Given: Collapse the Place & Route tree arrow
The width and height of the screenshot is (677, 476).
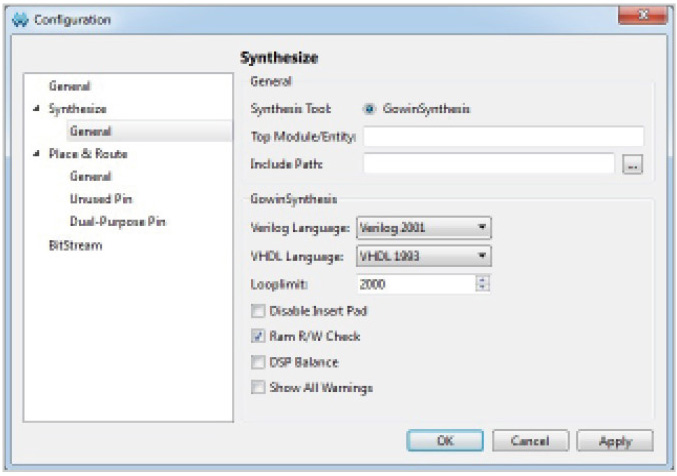Looking at the screenshot, I should click(x=38, y=154).
